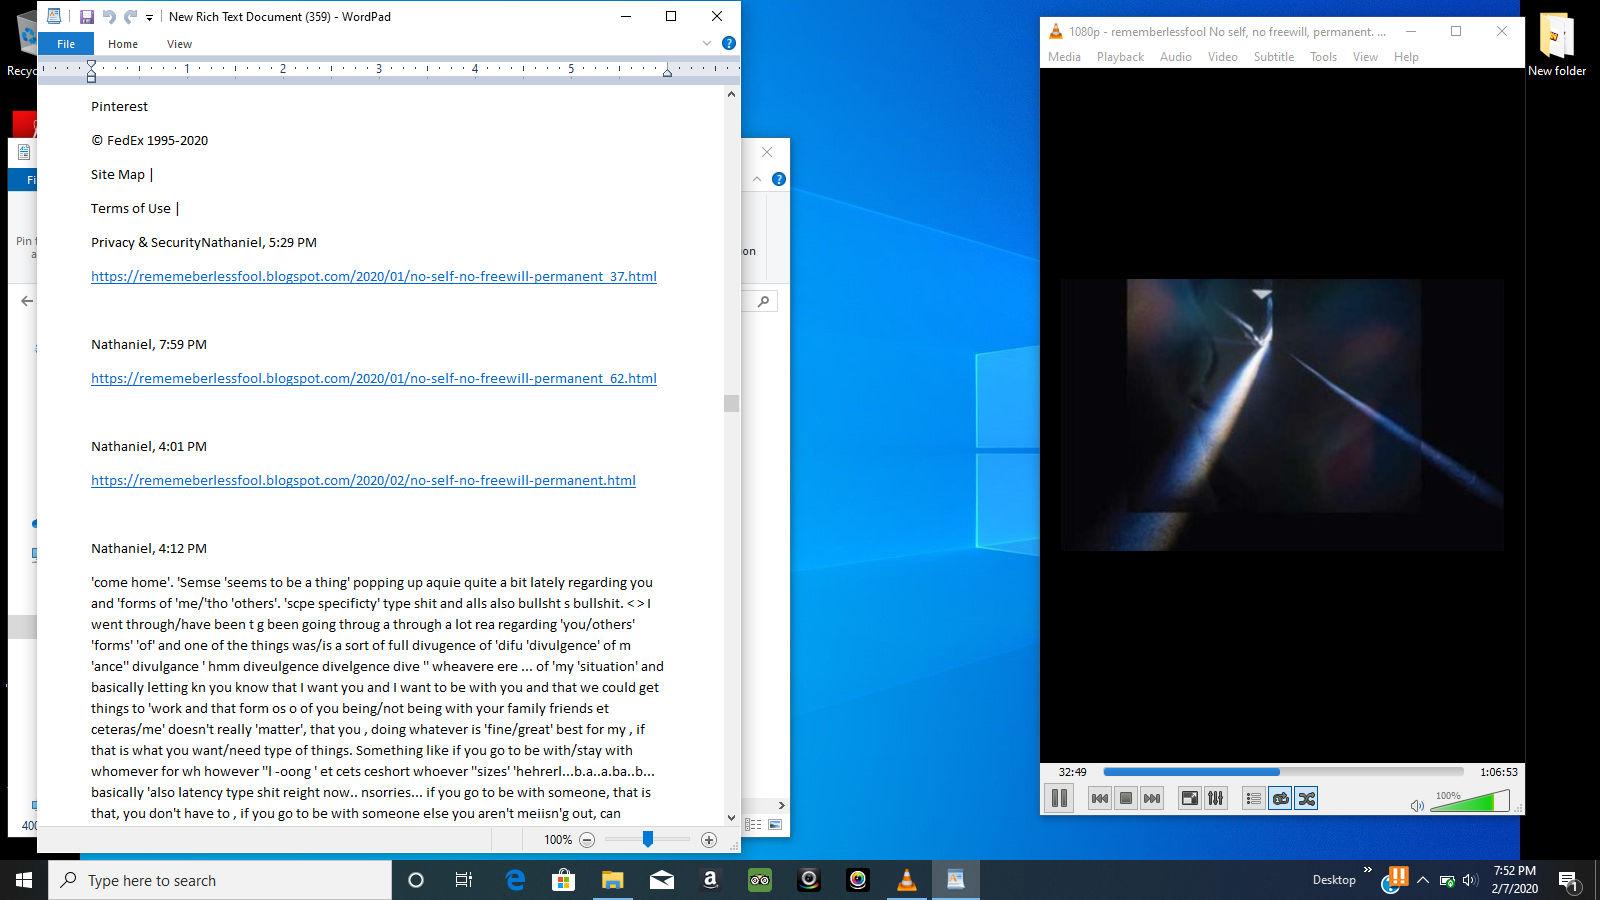Image resolution: width=1600 pixels, height=900 pixels.
Task: Open the VLC Playback menu
Action: [x=1120, y=57]
